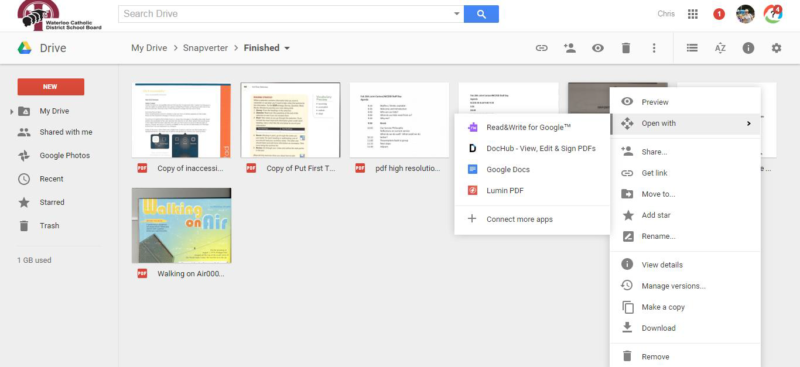Click the blue search button
Viewport: 800px width, 367px height.
(x=481, y=14)
